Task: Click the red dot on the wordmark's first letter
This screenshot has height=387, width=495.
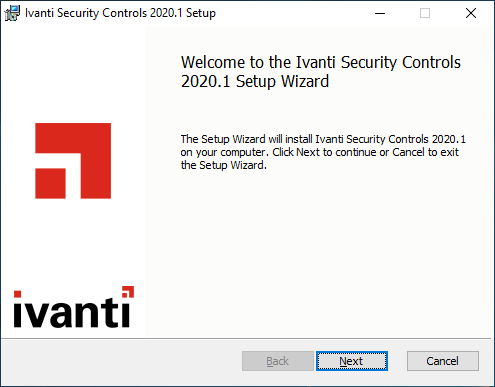Action: click(17, 294)
